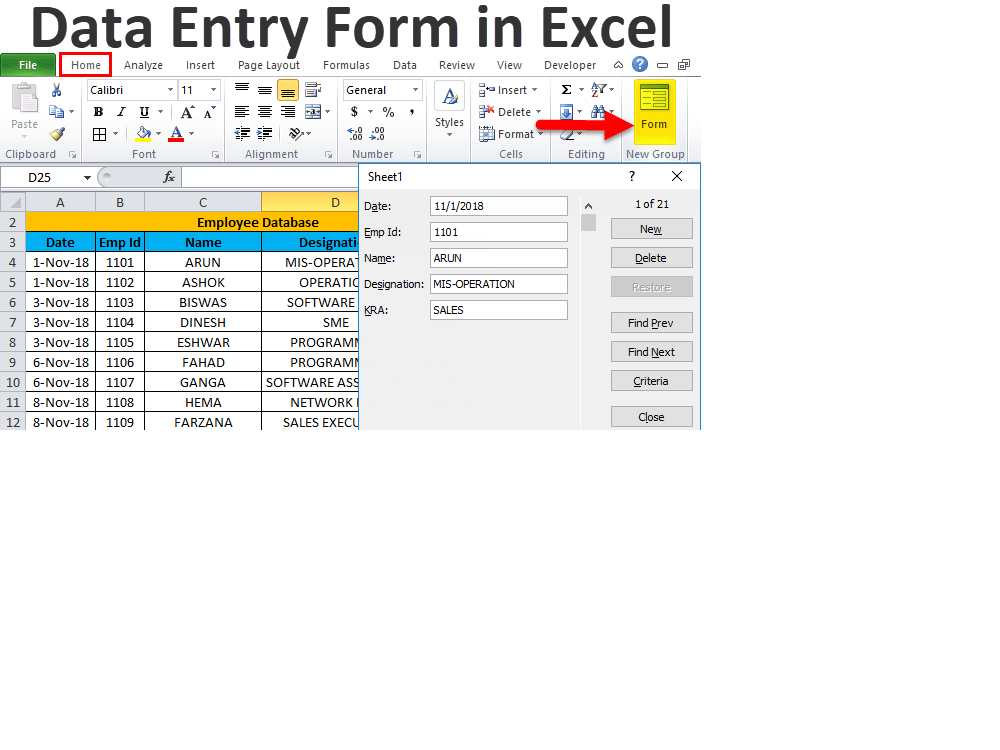Screen dimensions: 1000x750
Task: Click the Merge & Center icon
Action: [x=315, y=110]
